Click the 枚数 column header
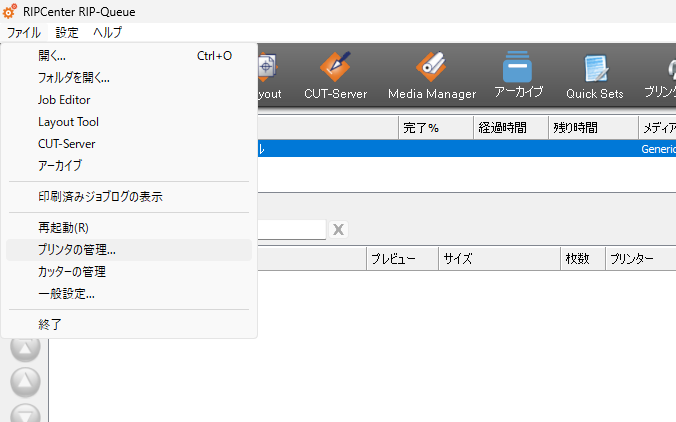 pos(583,259)
